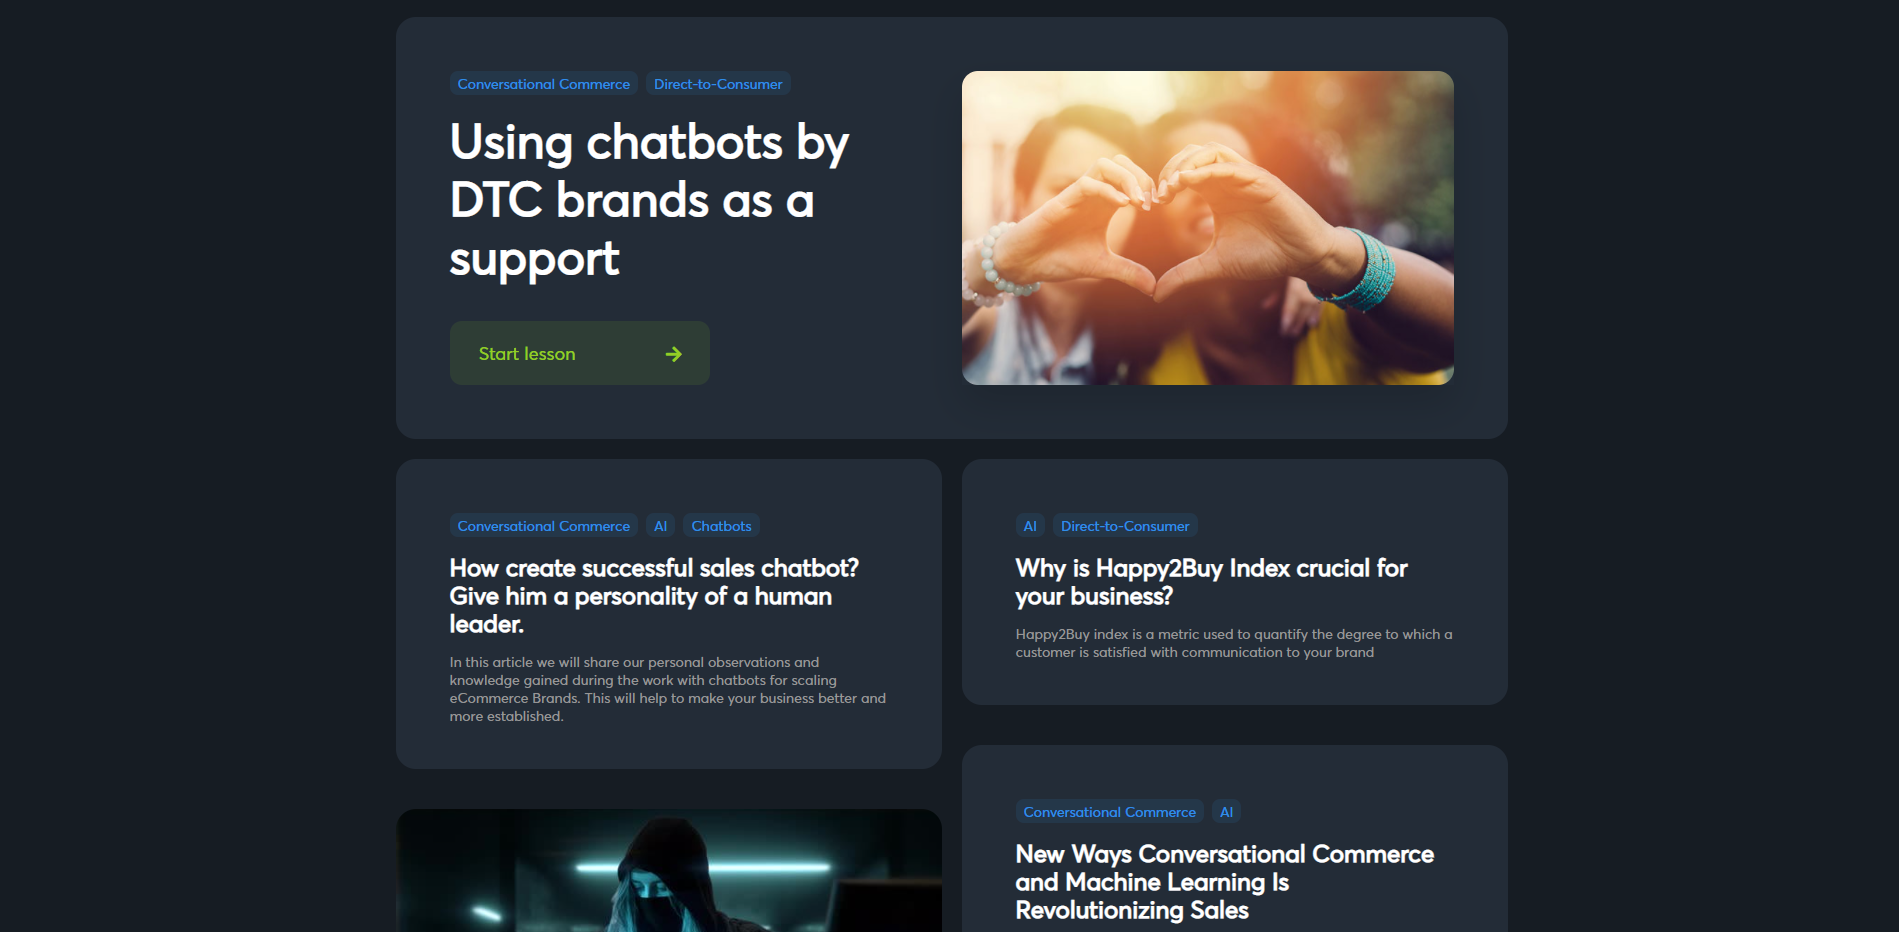Select Conversational Commerce tag on sales chatbot card

pos(543,526)
